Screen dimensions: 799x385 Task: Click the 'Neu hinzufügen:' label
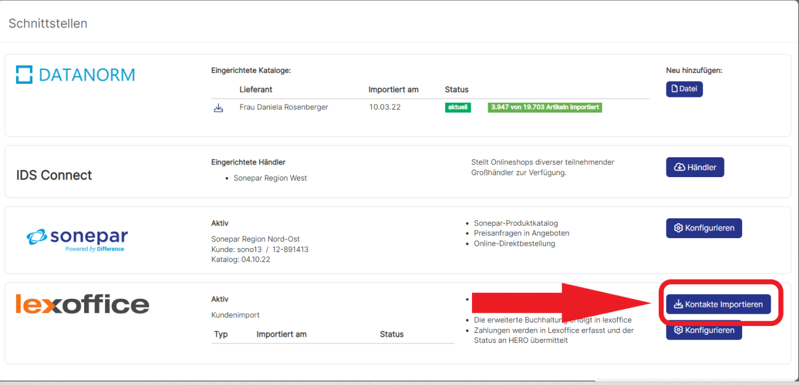coord(694,70)
